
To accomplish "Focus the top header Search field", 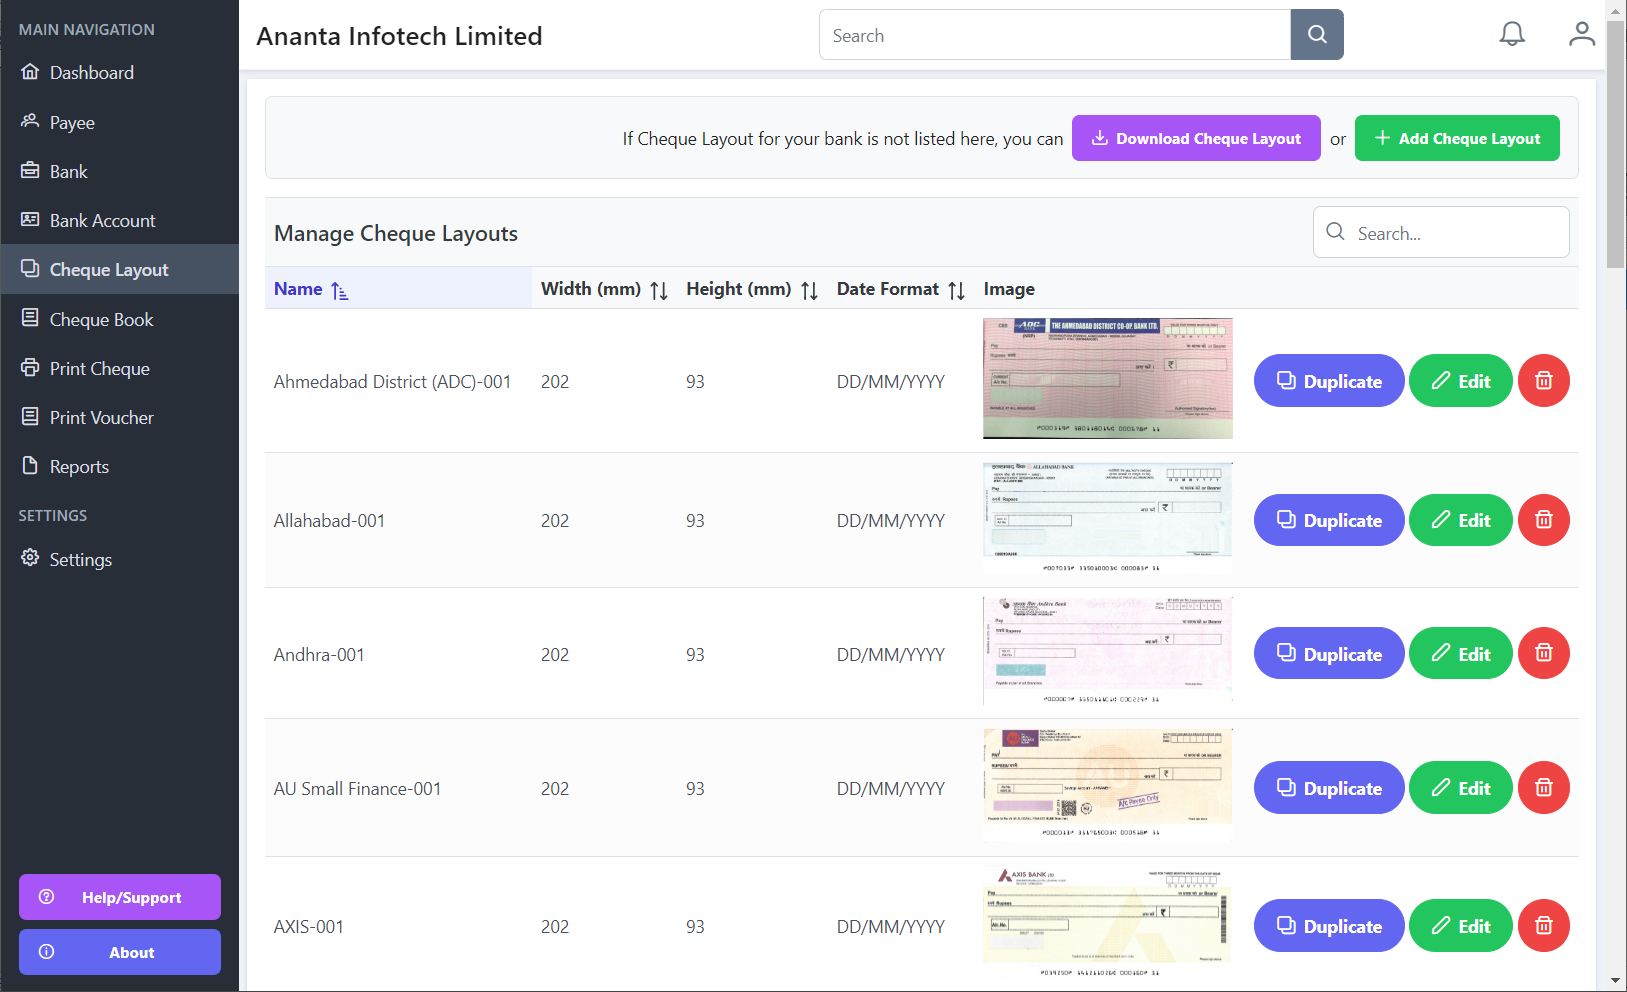I will (1055, 35).
